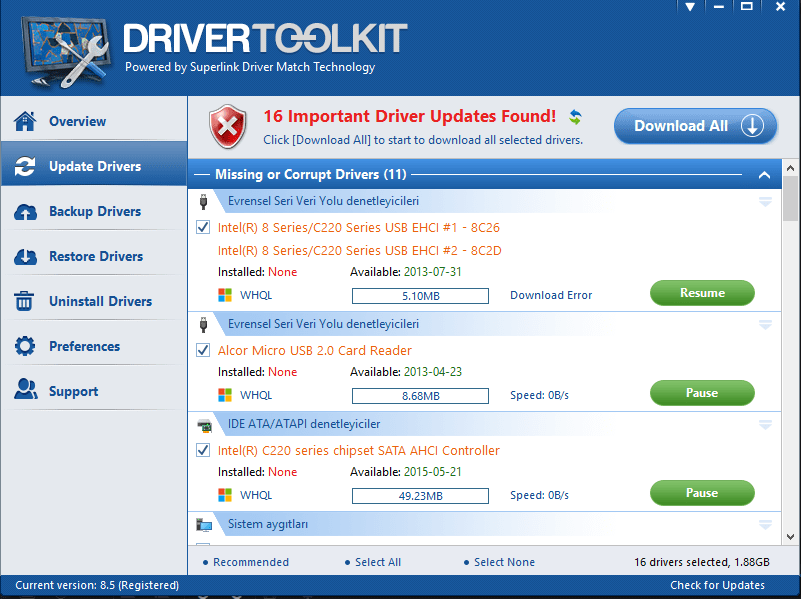Click the green rescan arrows icon

[x=575, y=117]
